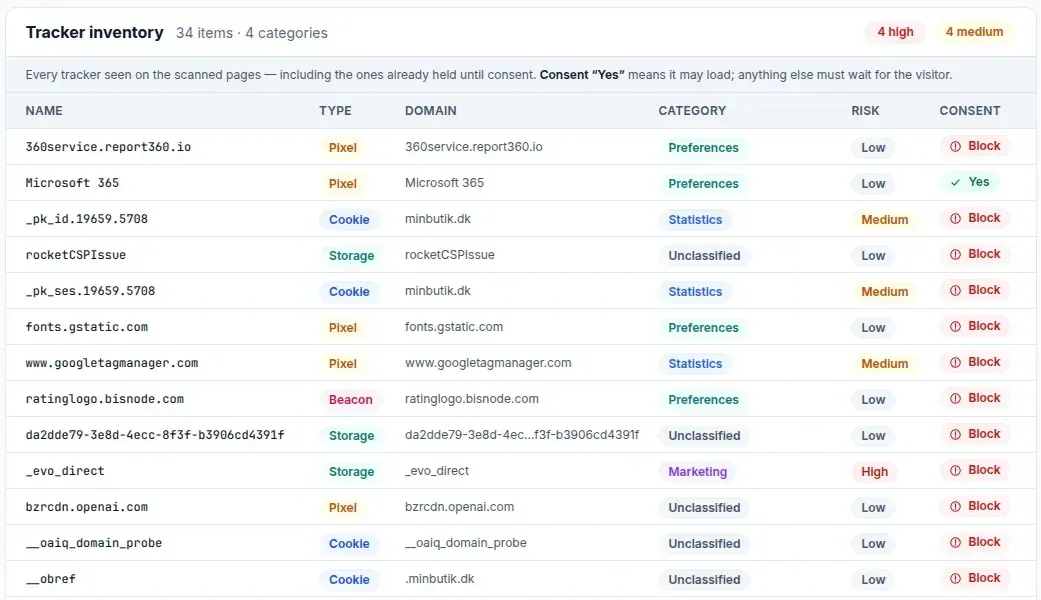Click the Beacon type pill for ratinglogo.bisnode.com
This screenshot has height=600, width=1041.
coord(351,400)
